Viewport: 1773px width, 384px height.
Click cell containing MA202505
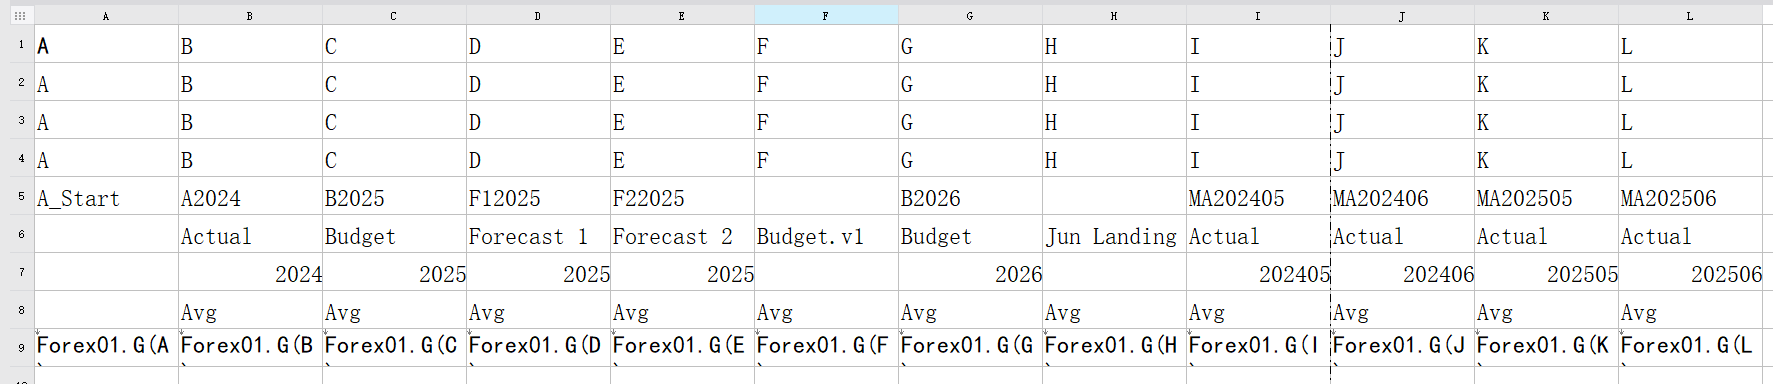click(1546, 197)
